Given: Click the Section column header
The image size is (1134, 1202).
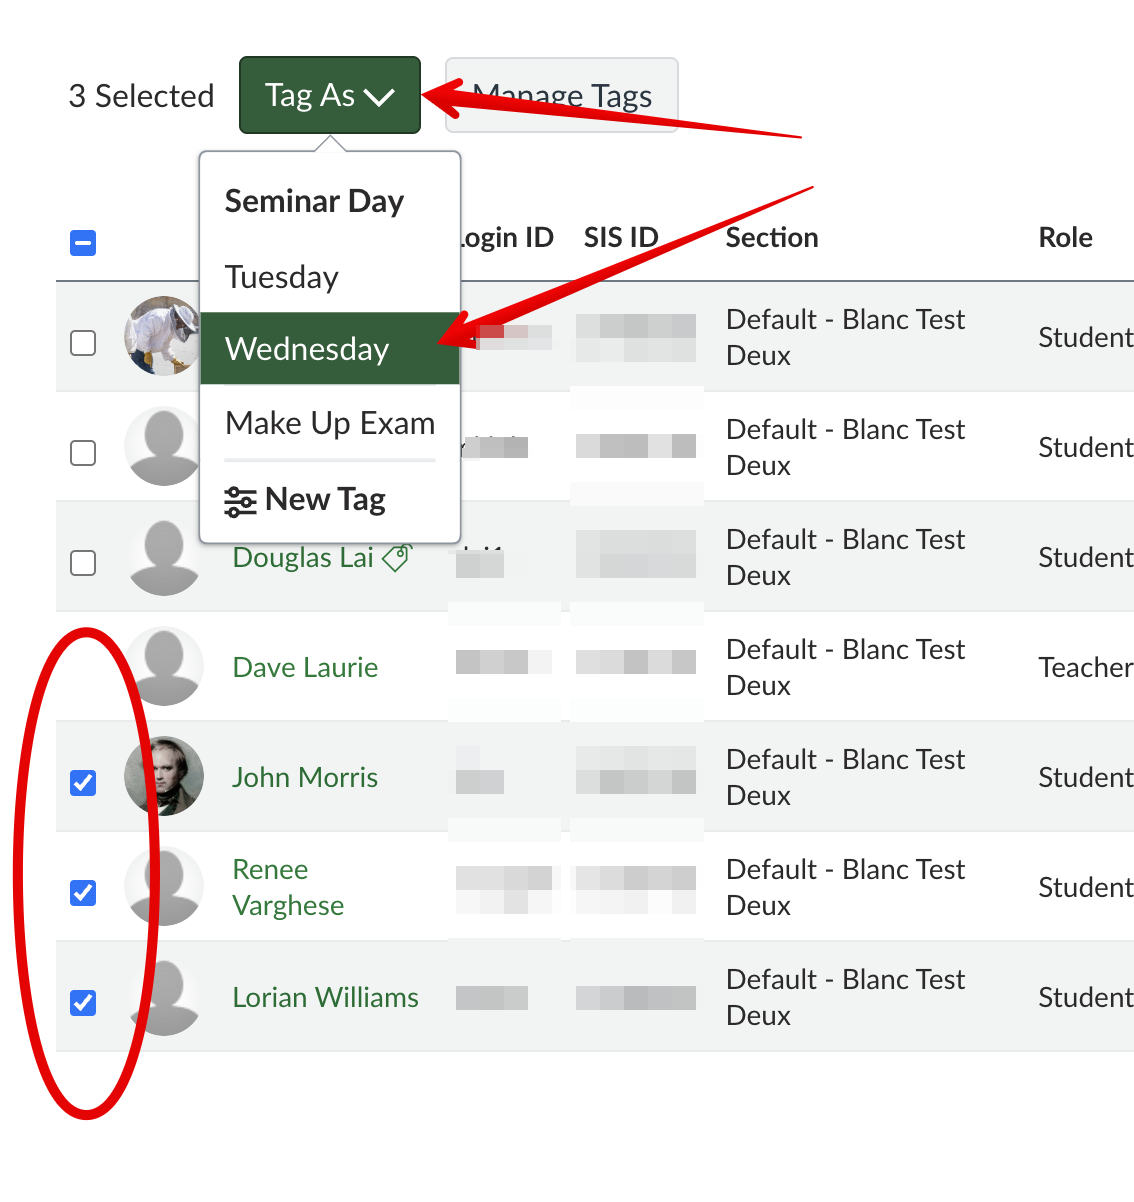Looking at the screenshot, I should tap(771, 238).
